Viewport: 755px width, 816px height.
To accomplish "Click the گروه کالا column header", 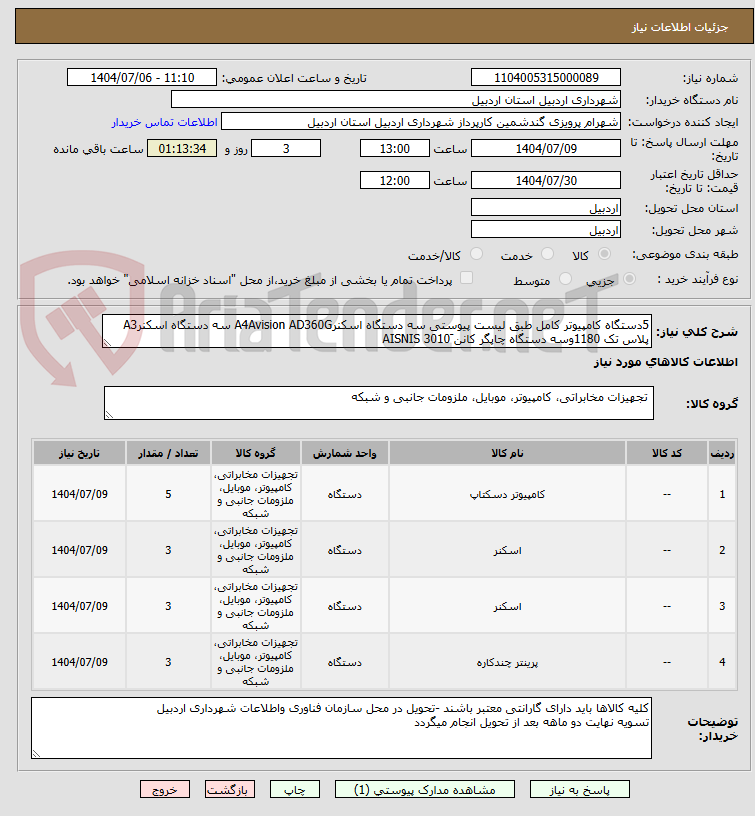I will [255, 453].
